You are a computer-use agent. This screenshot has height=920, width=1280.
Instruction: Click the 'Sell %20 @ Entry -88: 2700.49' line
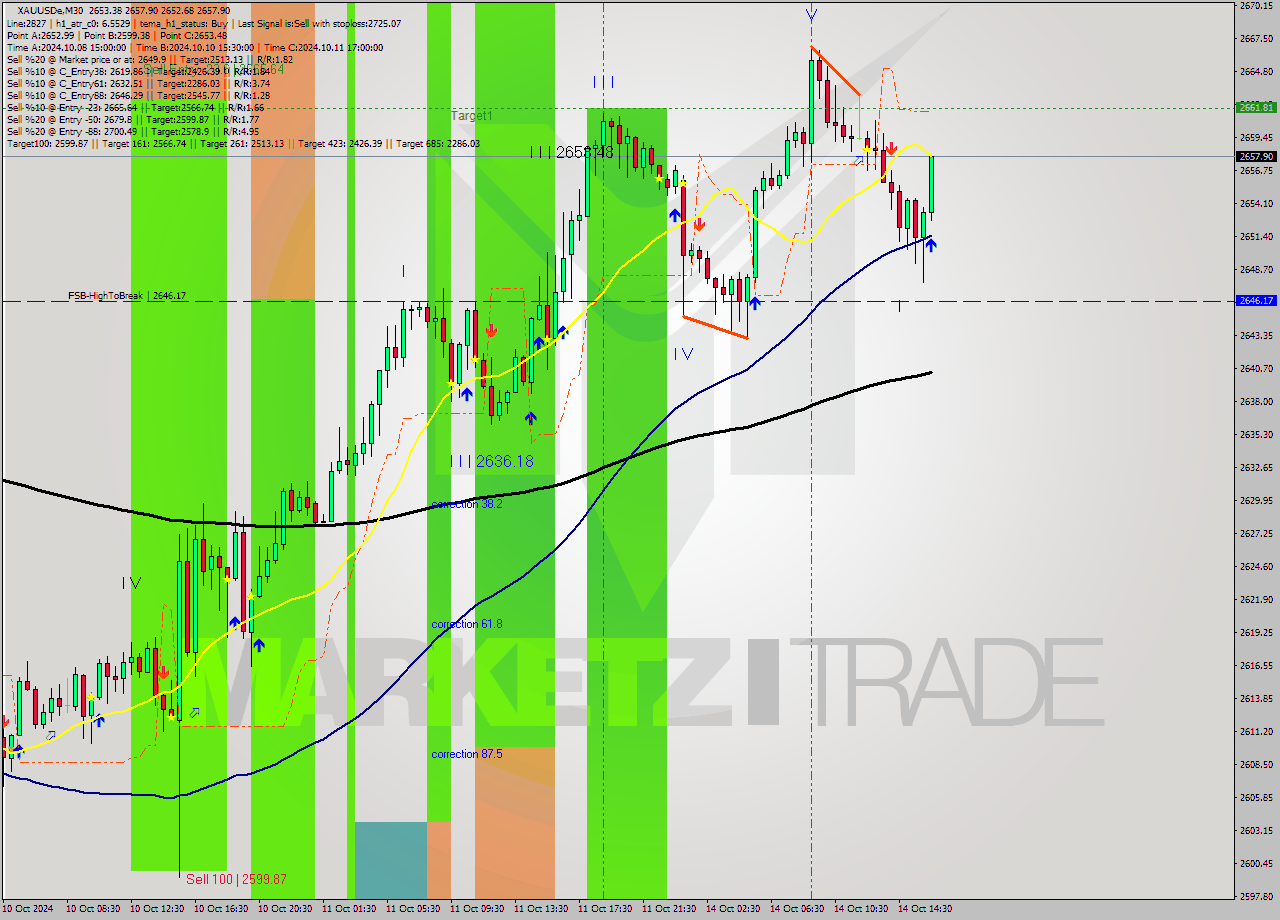(132, 131)
